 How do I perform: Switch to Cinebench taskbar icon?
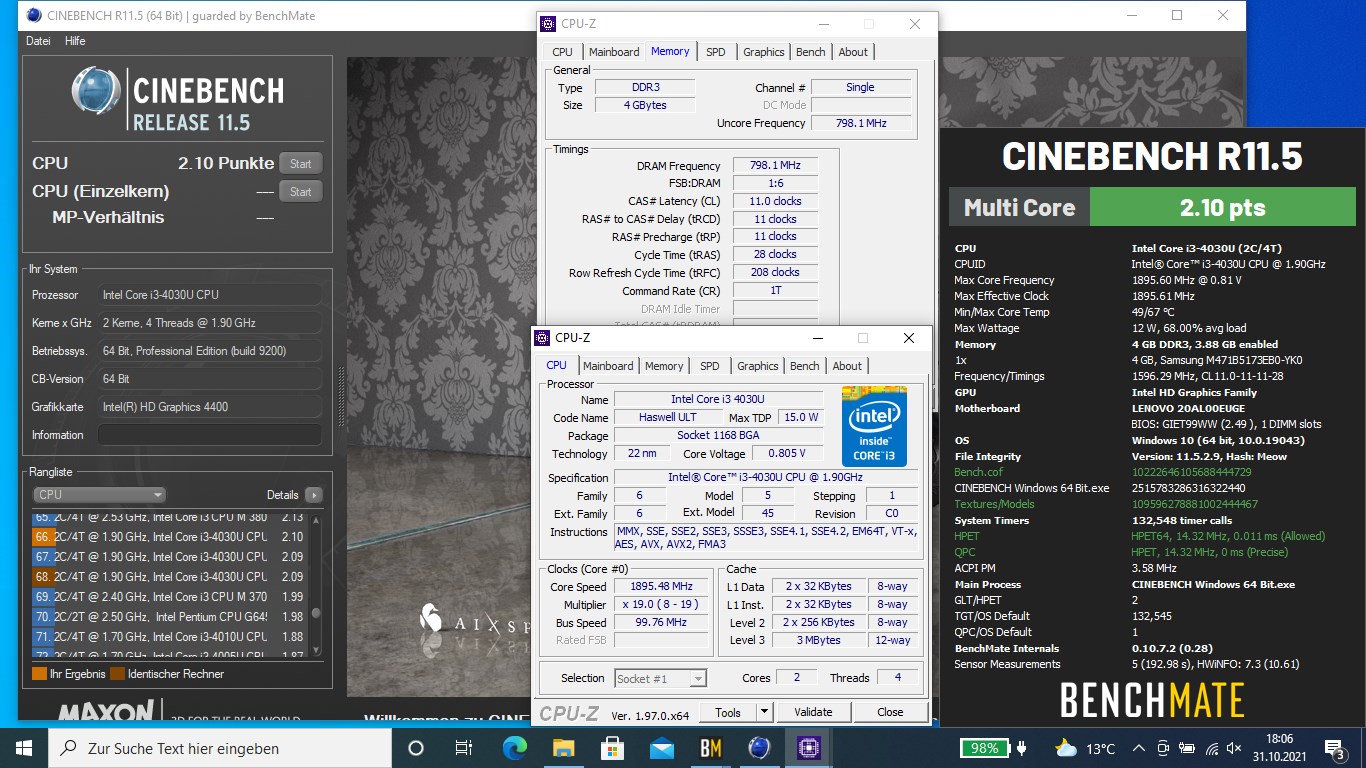click(x=759, y=748)
